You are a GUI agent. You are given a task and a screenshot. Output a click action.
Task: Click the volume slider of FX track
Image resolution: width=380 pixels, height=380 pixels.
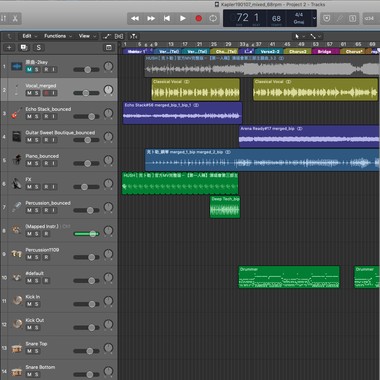86,187
